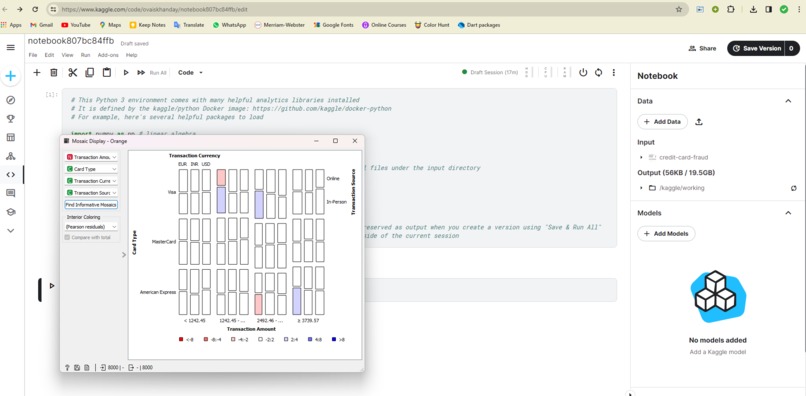Toggle Compare with total checkbox

click(x=67, y=238)
